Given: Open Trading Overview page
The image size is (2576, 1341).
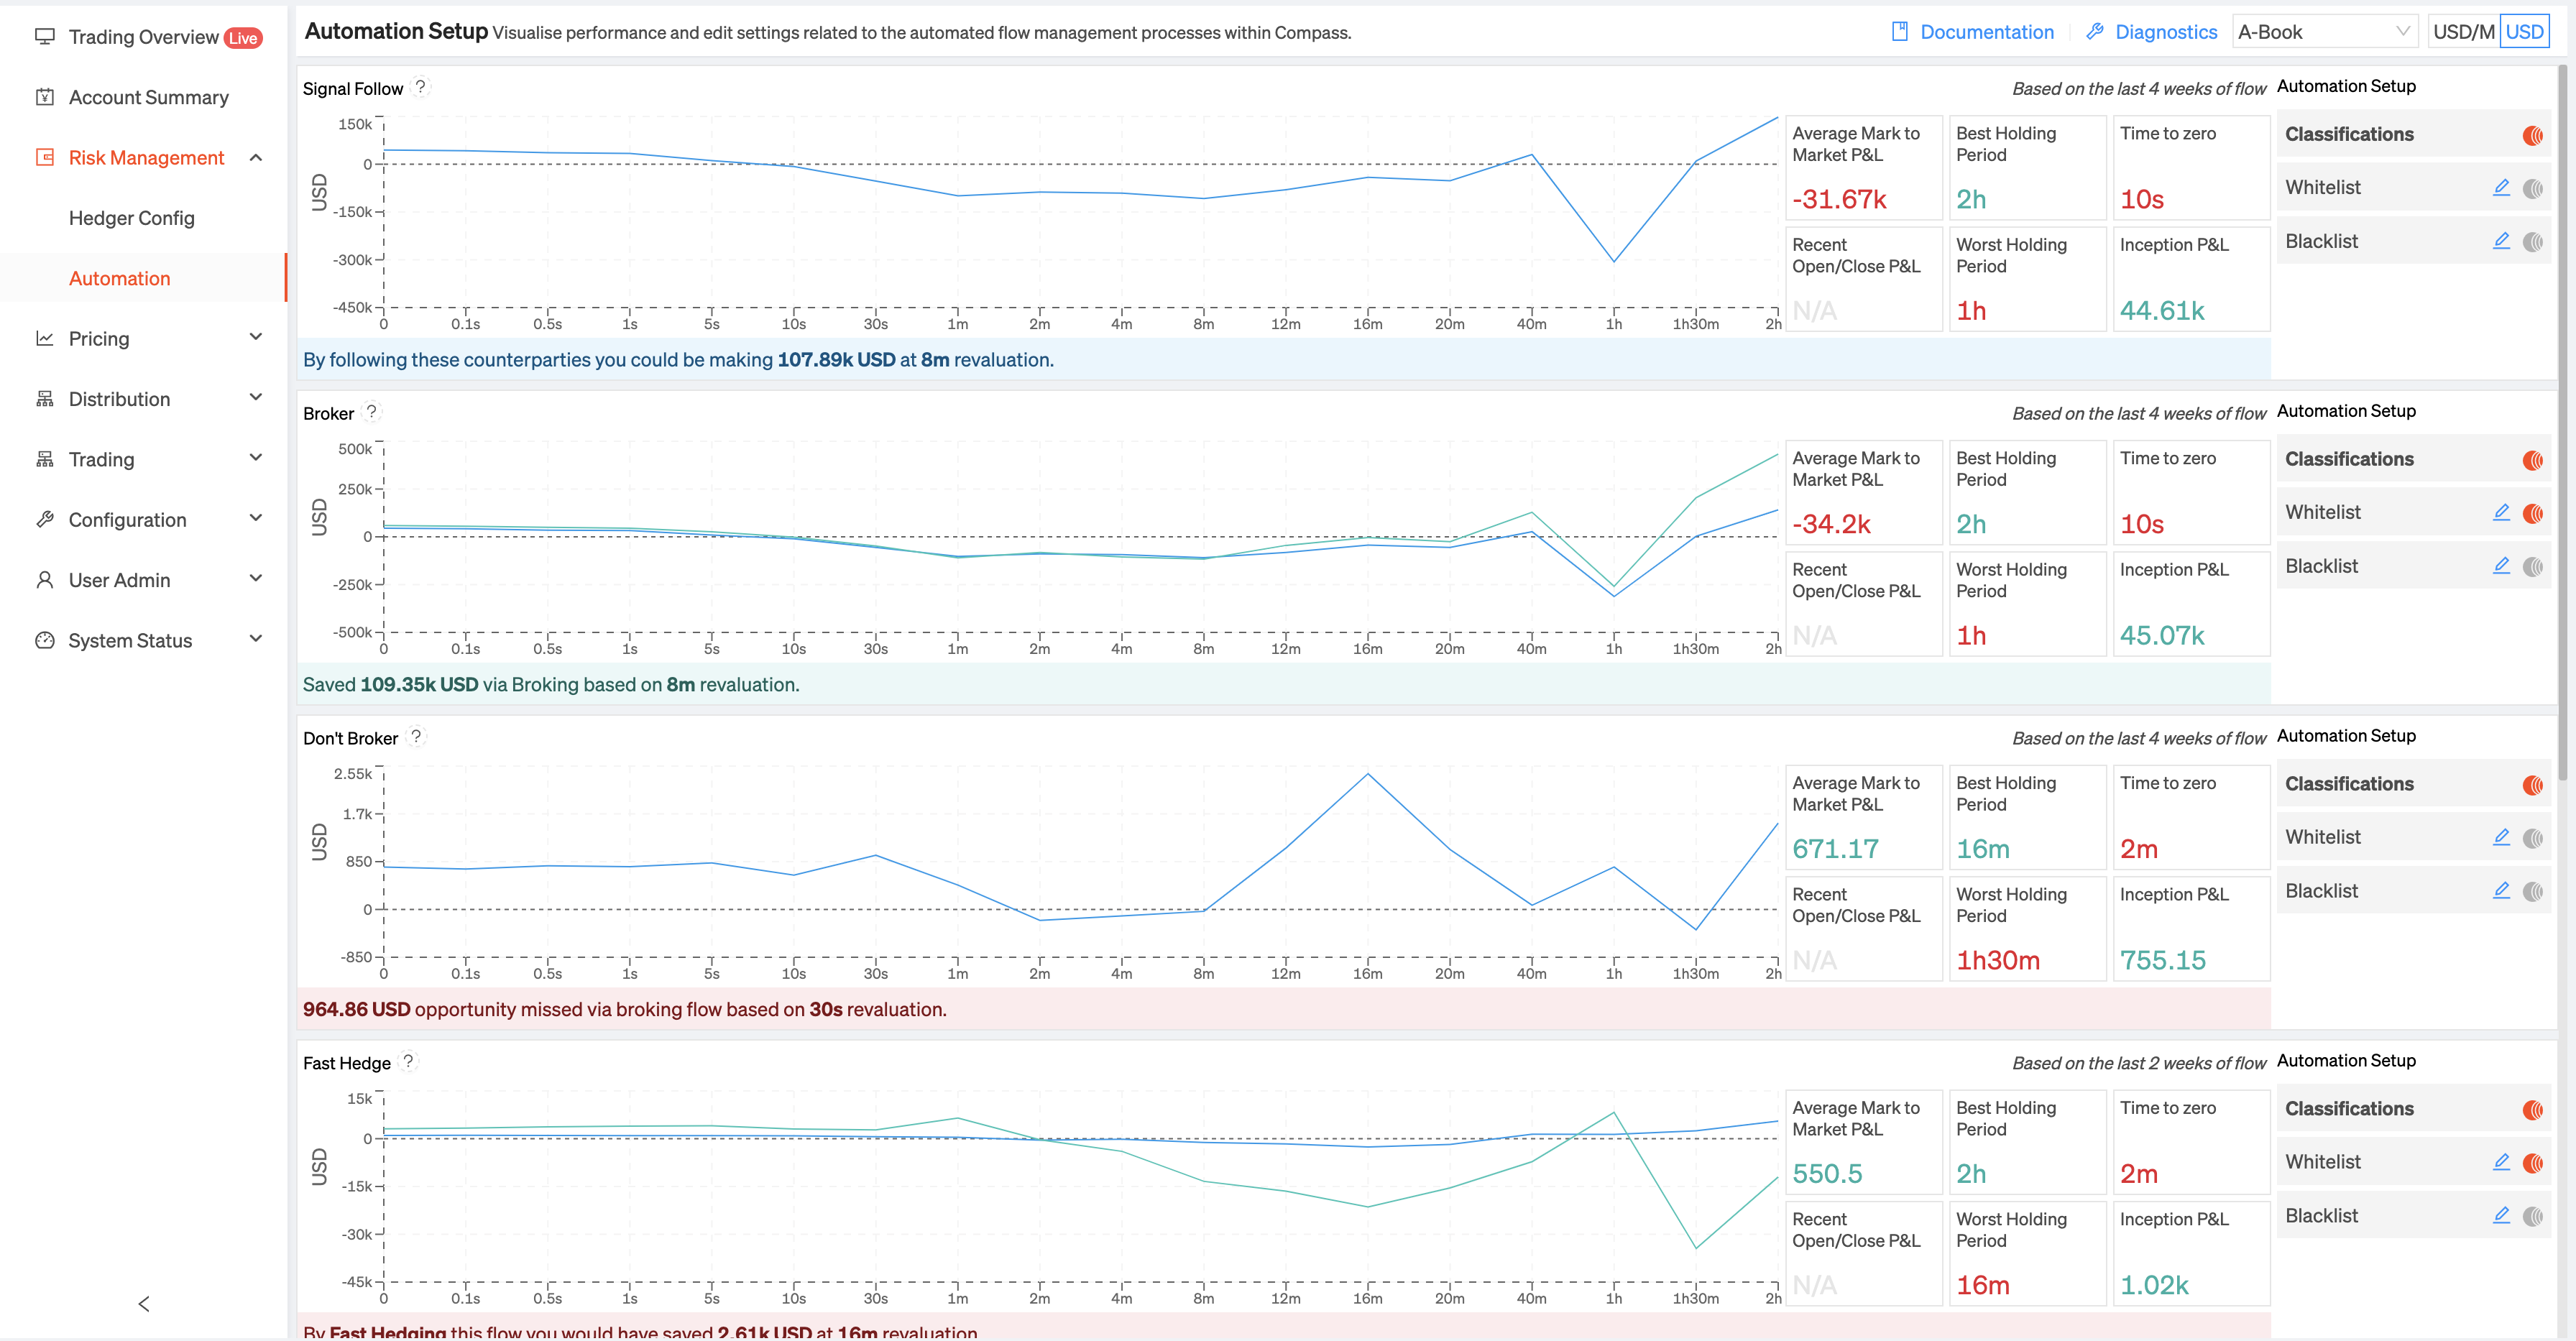Looking at the screenshot, I should (x=144, y=37).
